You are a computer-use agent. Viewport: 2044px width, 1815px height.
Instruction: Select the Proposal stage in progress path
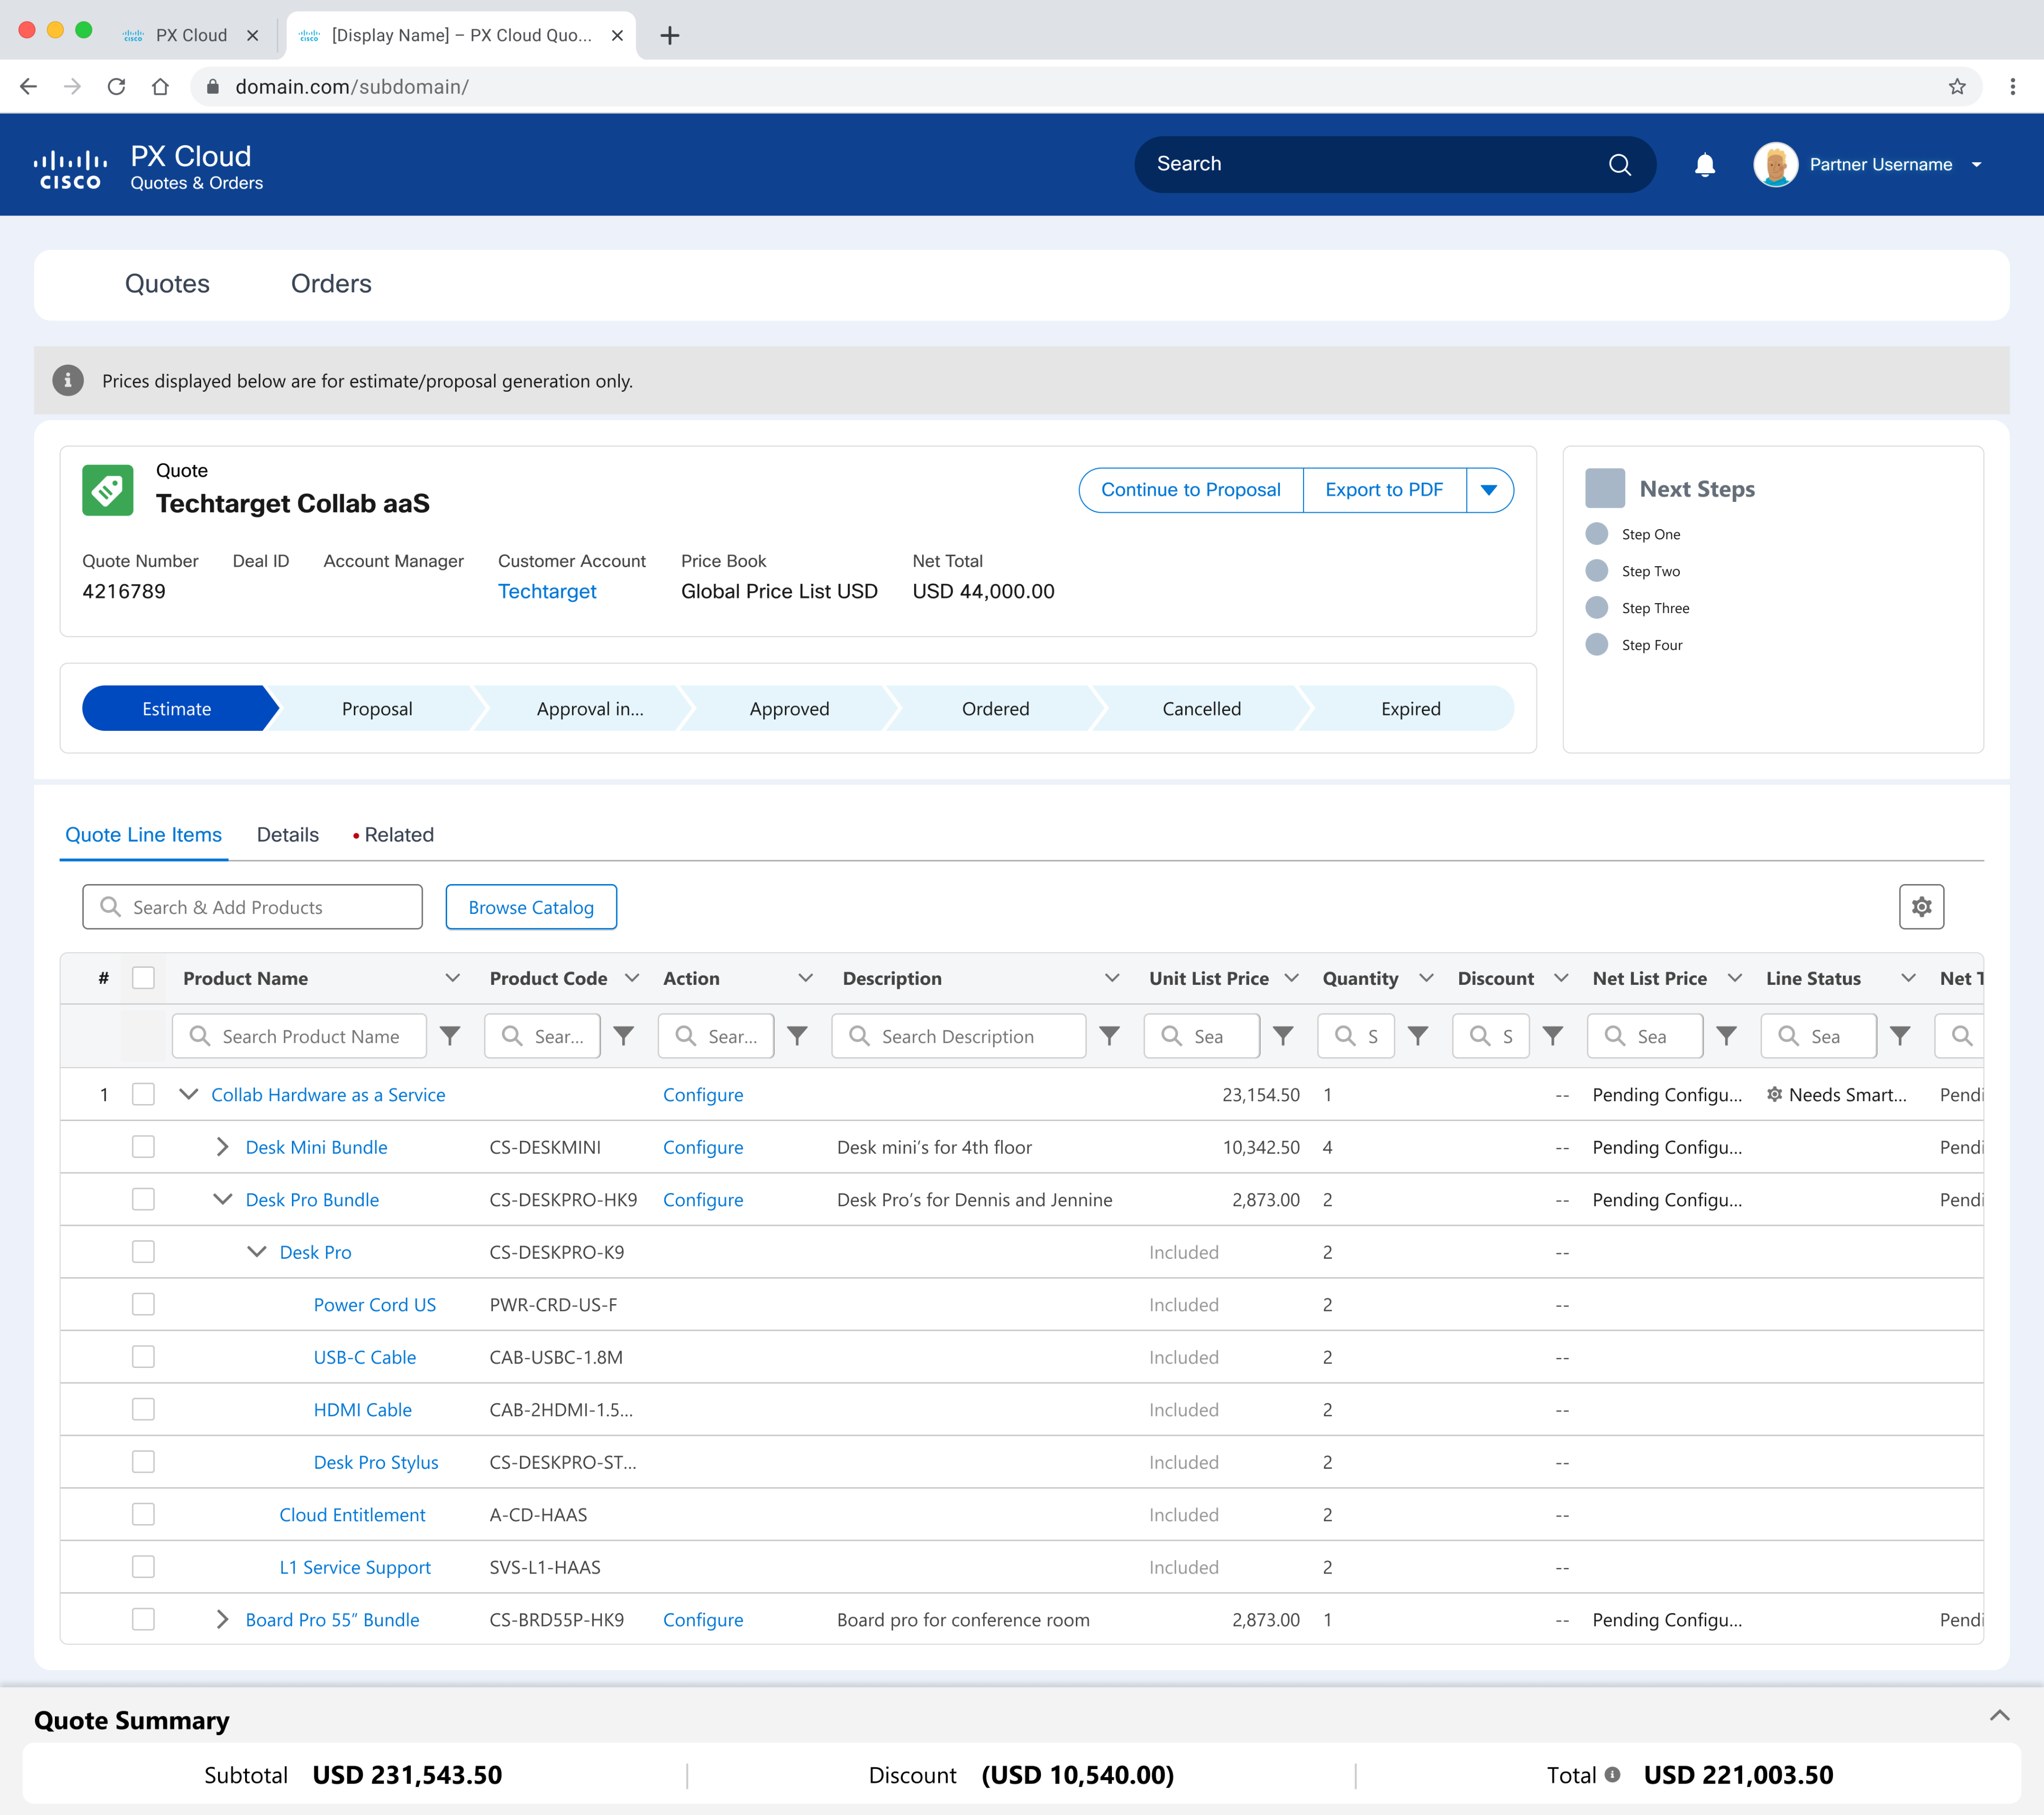pyautogui.click(x=377, y=709)
